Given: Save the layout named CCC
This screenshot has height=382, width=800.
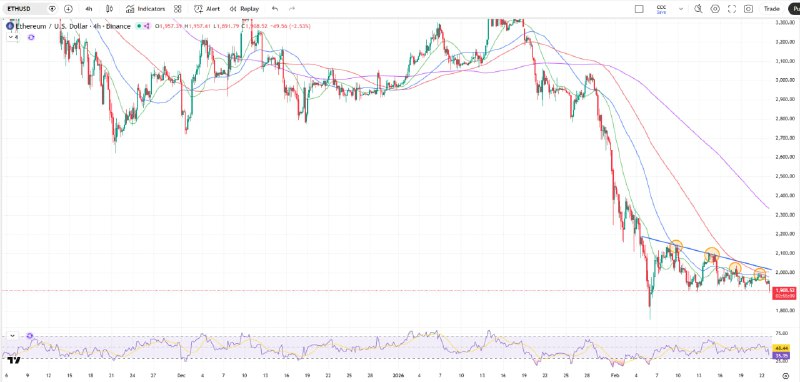Looking at the screenshot, I should tap(661, 9).
